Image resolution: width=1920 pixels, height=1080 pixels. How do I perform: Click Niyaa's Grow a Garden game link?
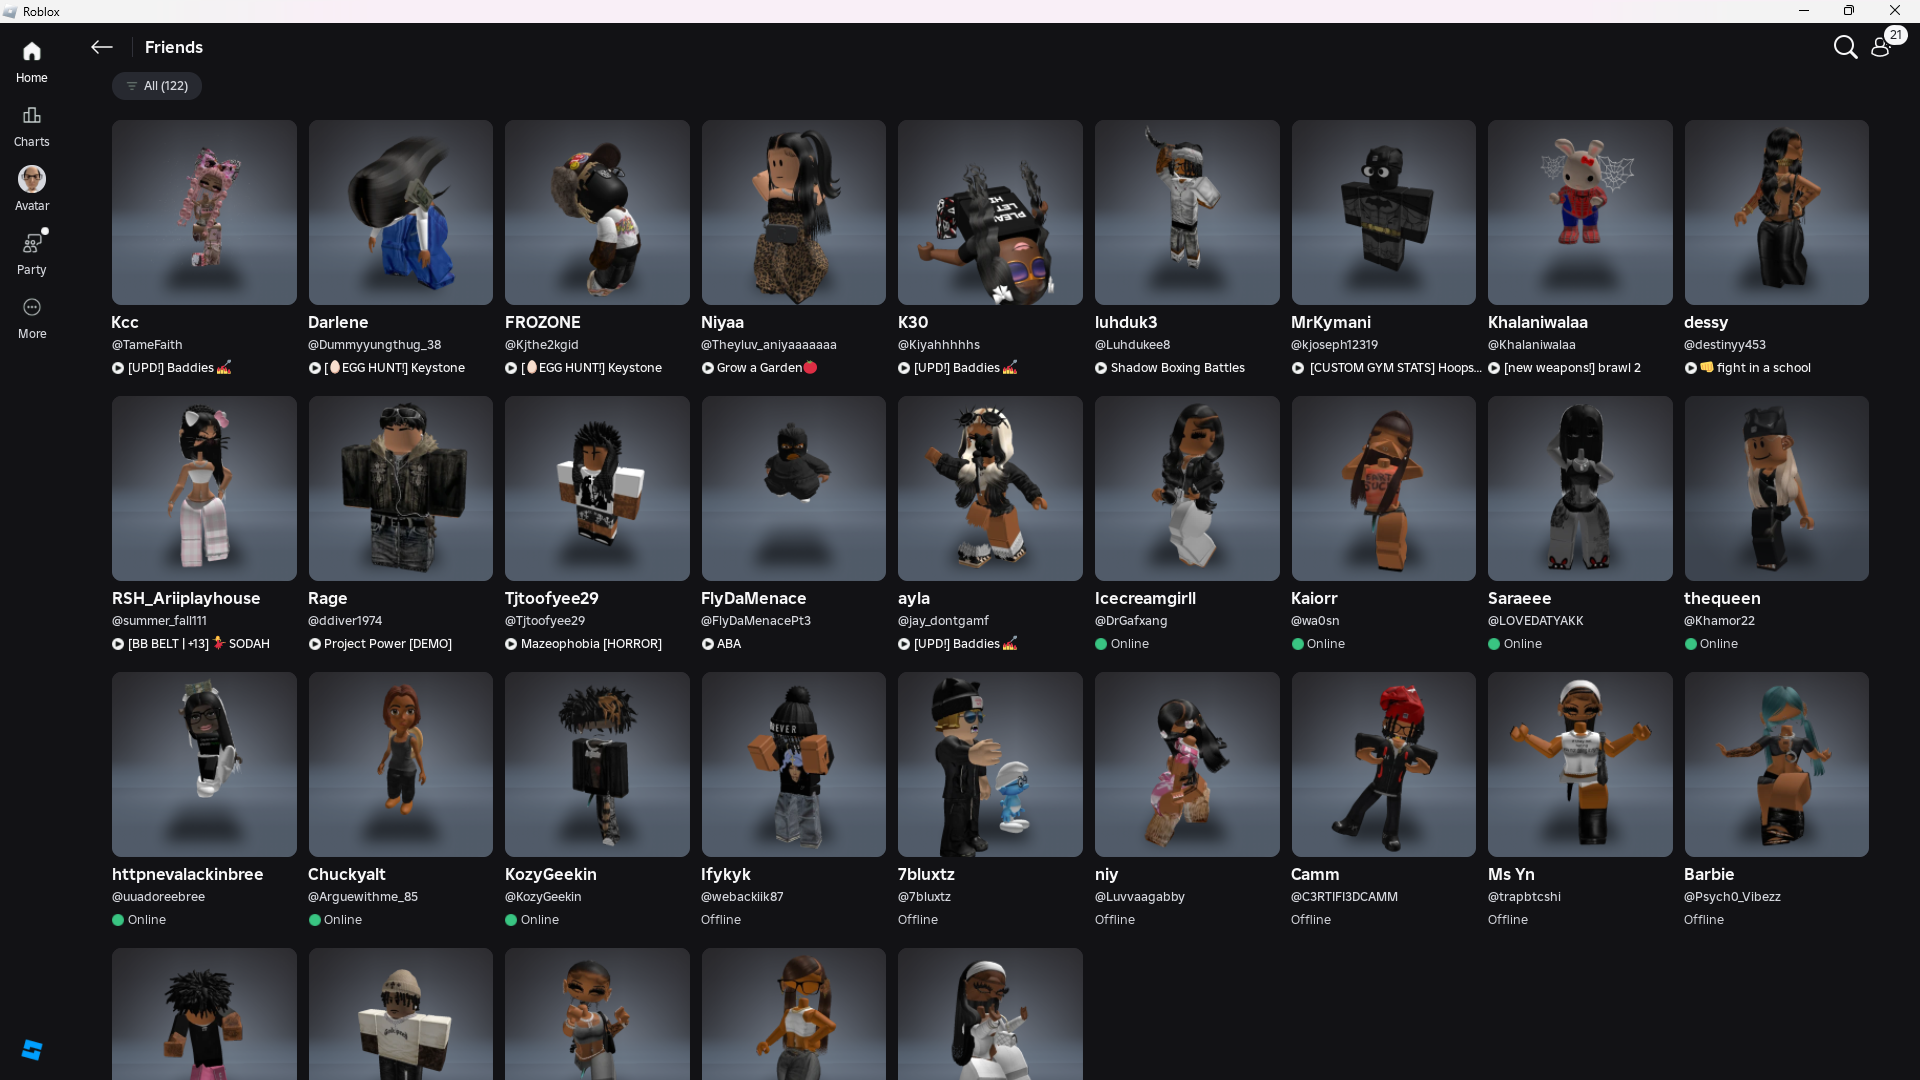(759, 368)
